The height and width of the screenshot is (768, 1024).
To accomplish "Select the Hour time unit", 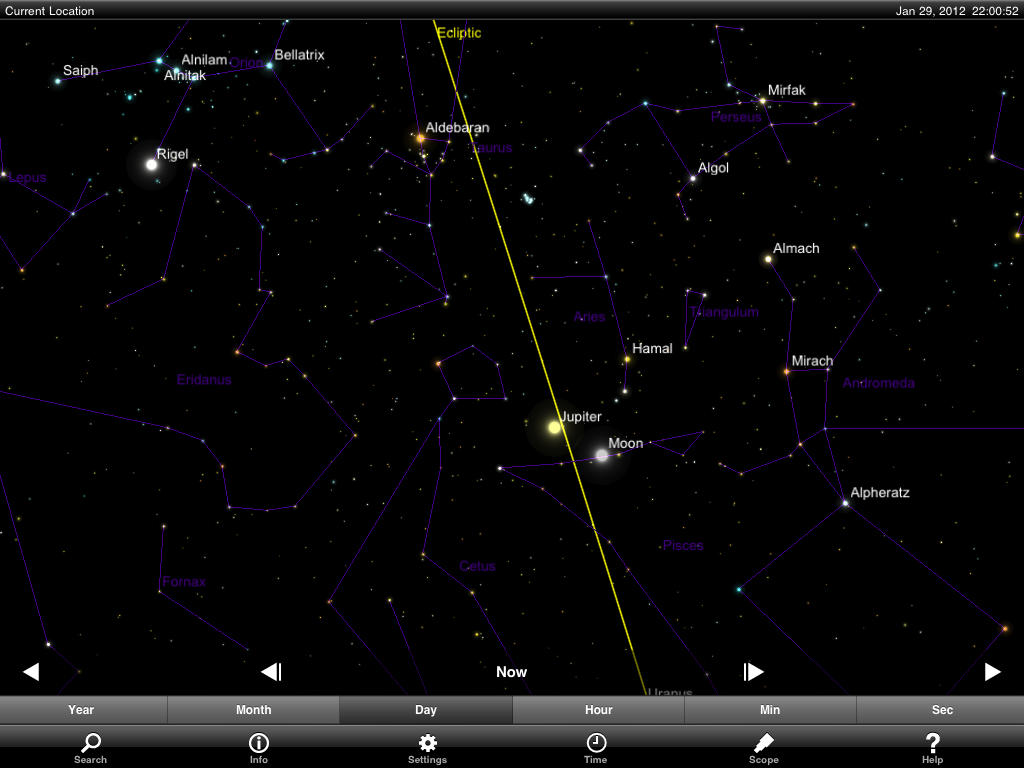I will coord(598,710).
